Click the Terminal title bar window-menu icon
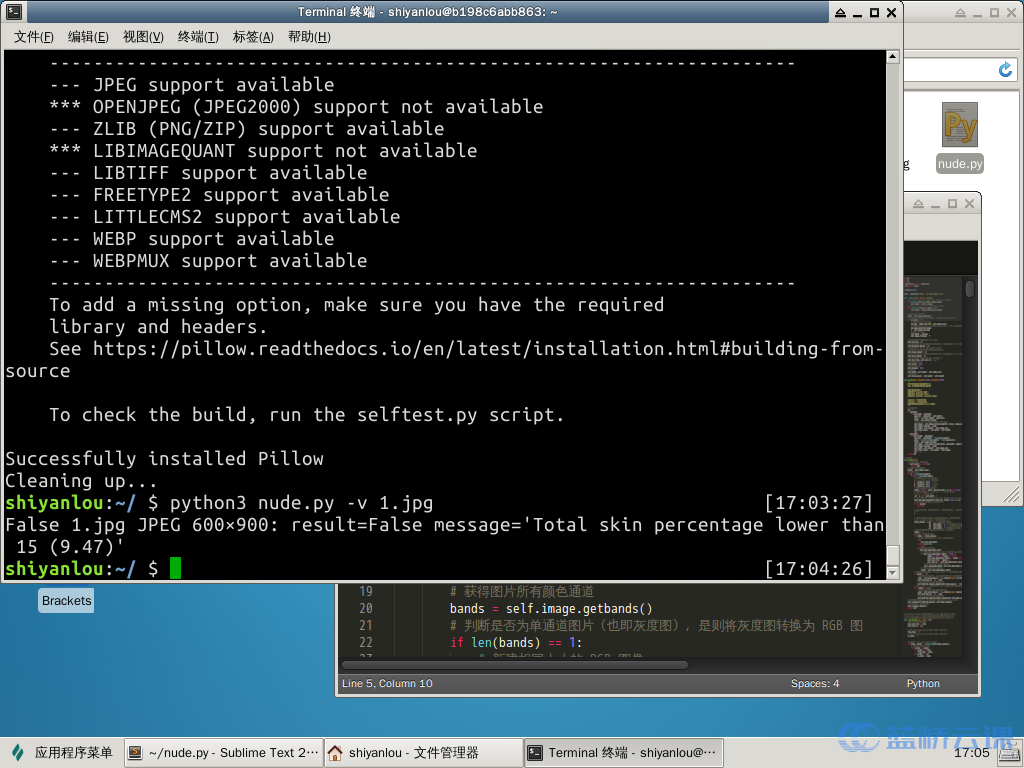 pos(13,12)
